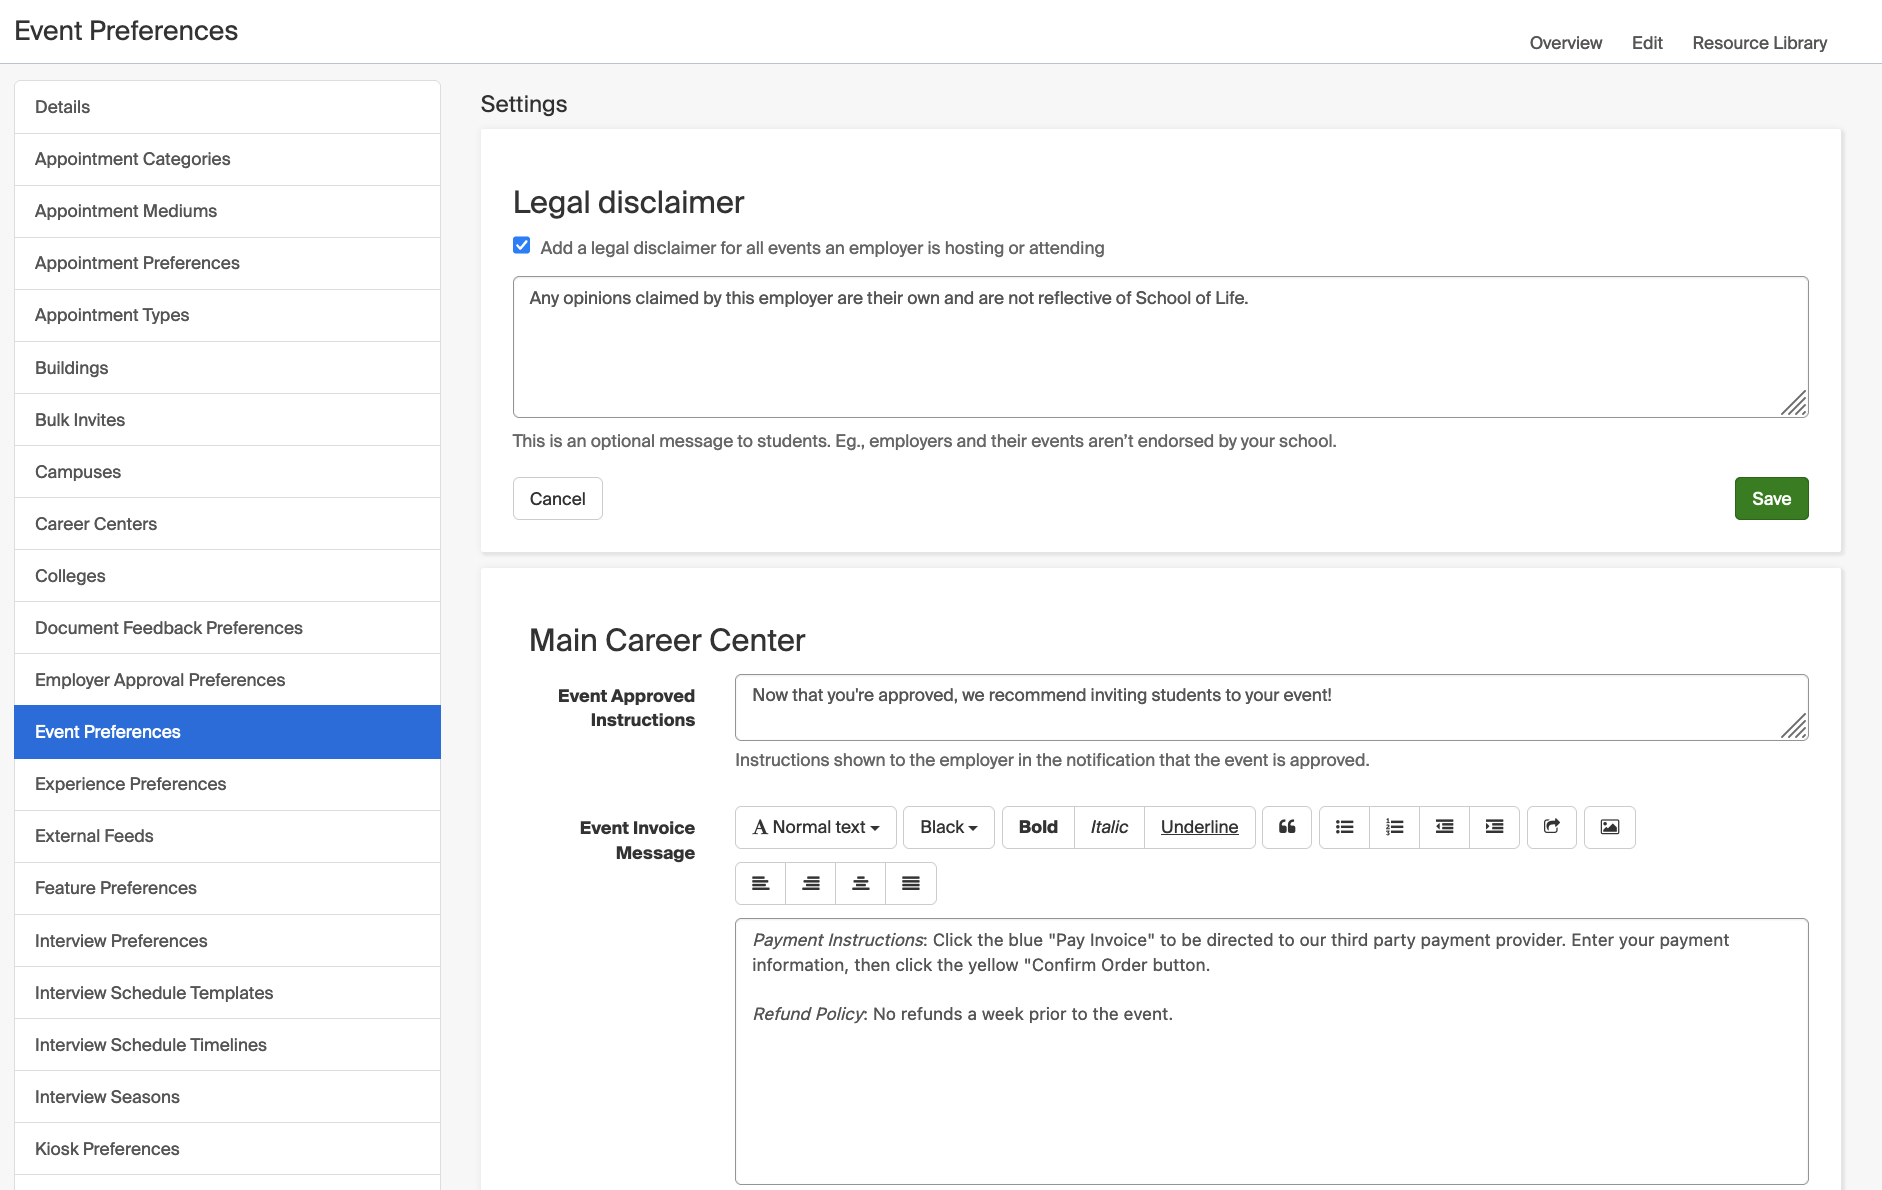Screen dimensions: 1882x1190
Task: Insert an image into the message
Action: coord(1610,827)
